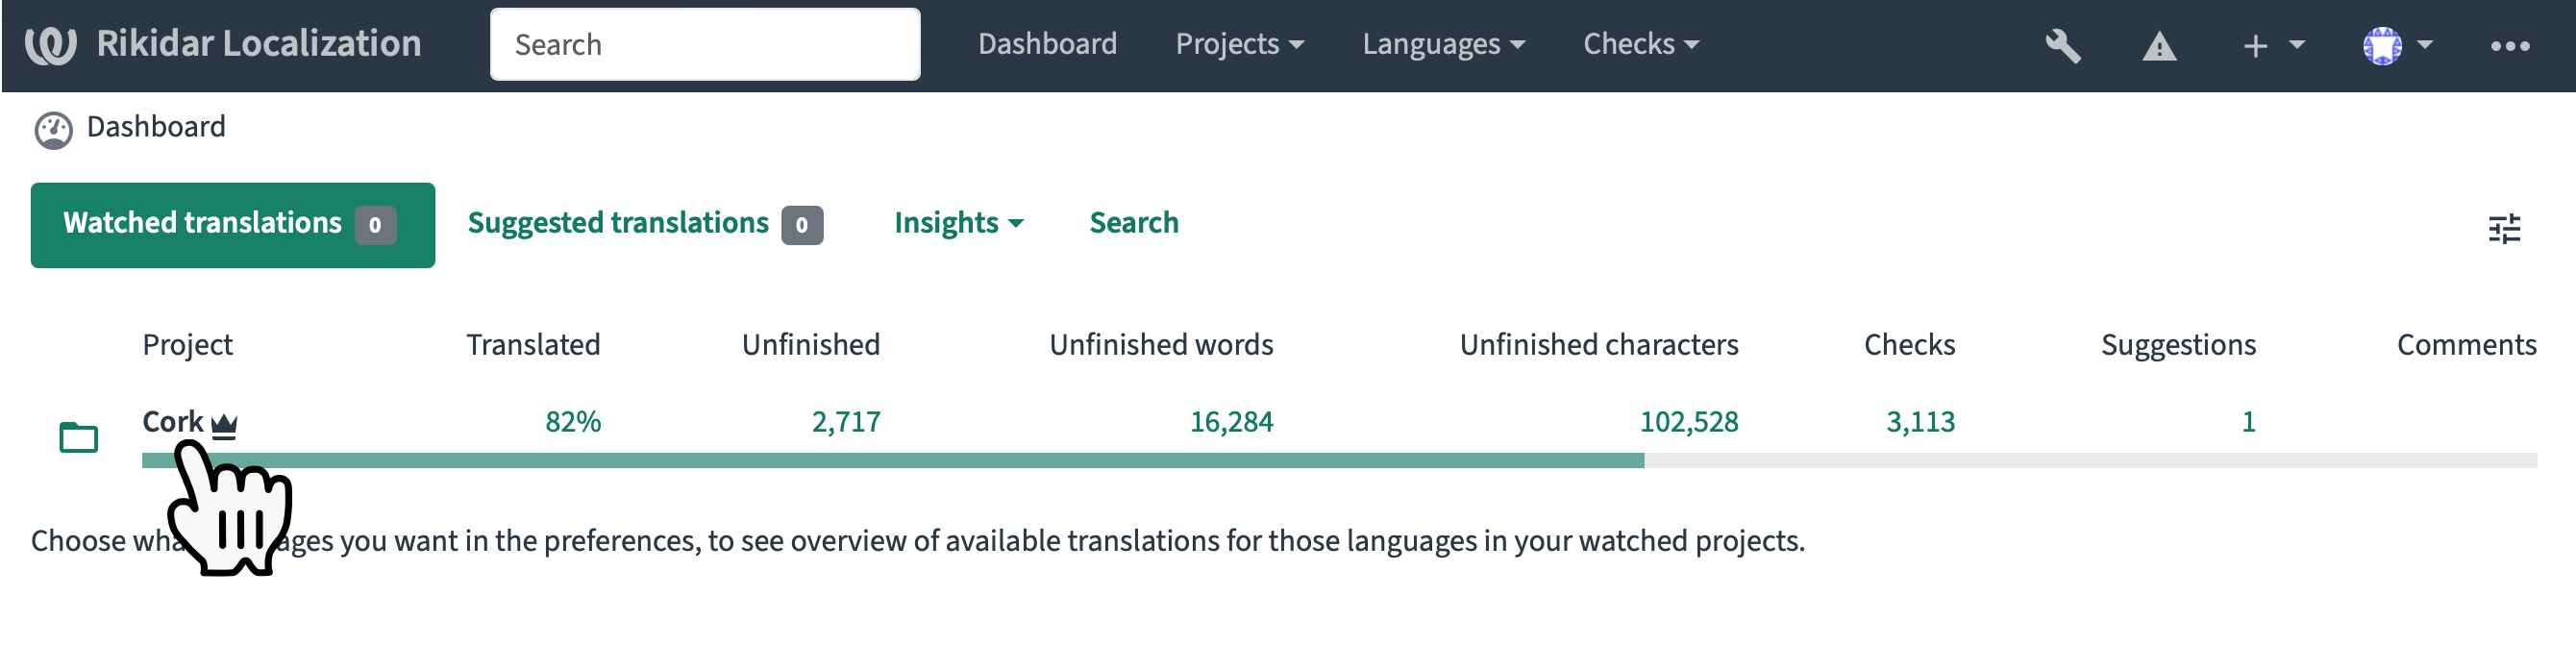Open the plus add menu
The width and height of the screenshot is (2576, 646).
click(x=2273, y=46)
